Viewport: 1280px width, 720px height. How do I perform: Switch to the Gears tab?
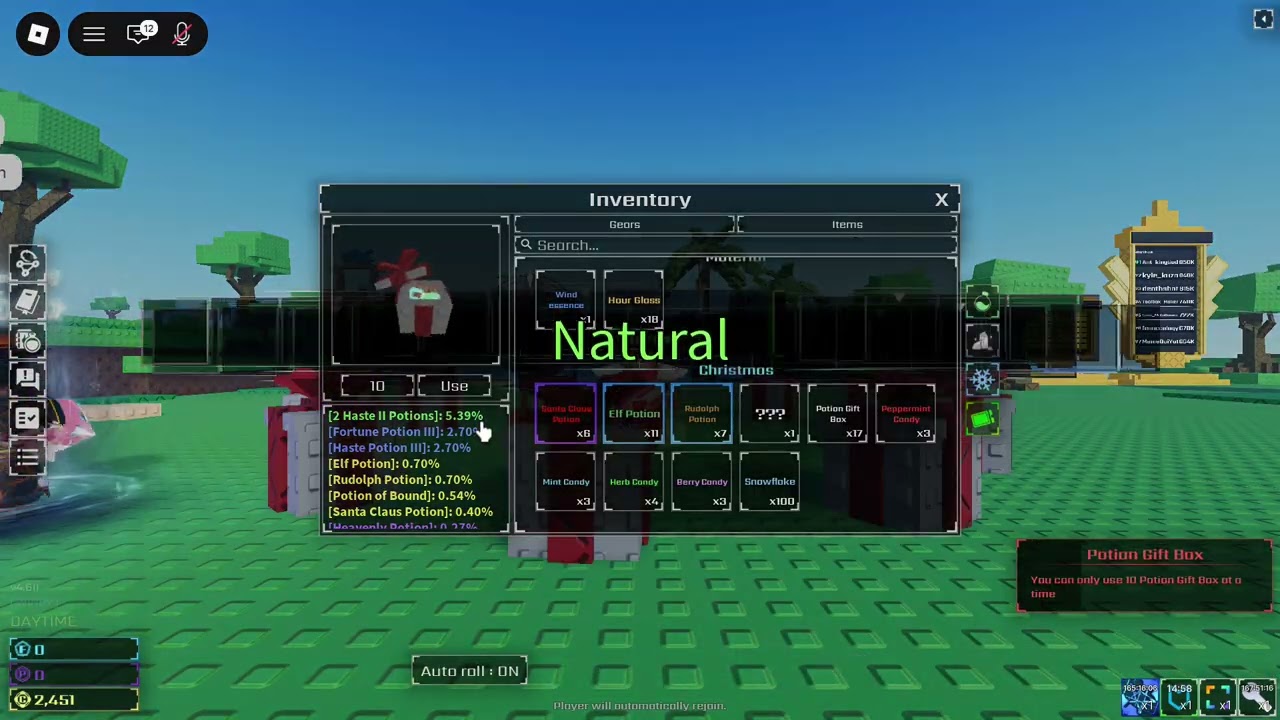point(625,225)
